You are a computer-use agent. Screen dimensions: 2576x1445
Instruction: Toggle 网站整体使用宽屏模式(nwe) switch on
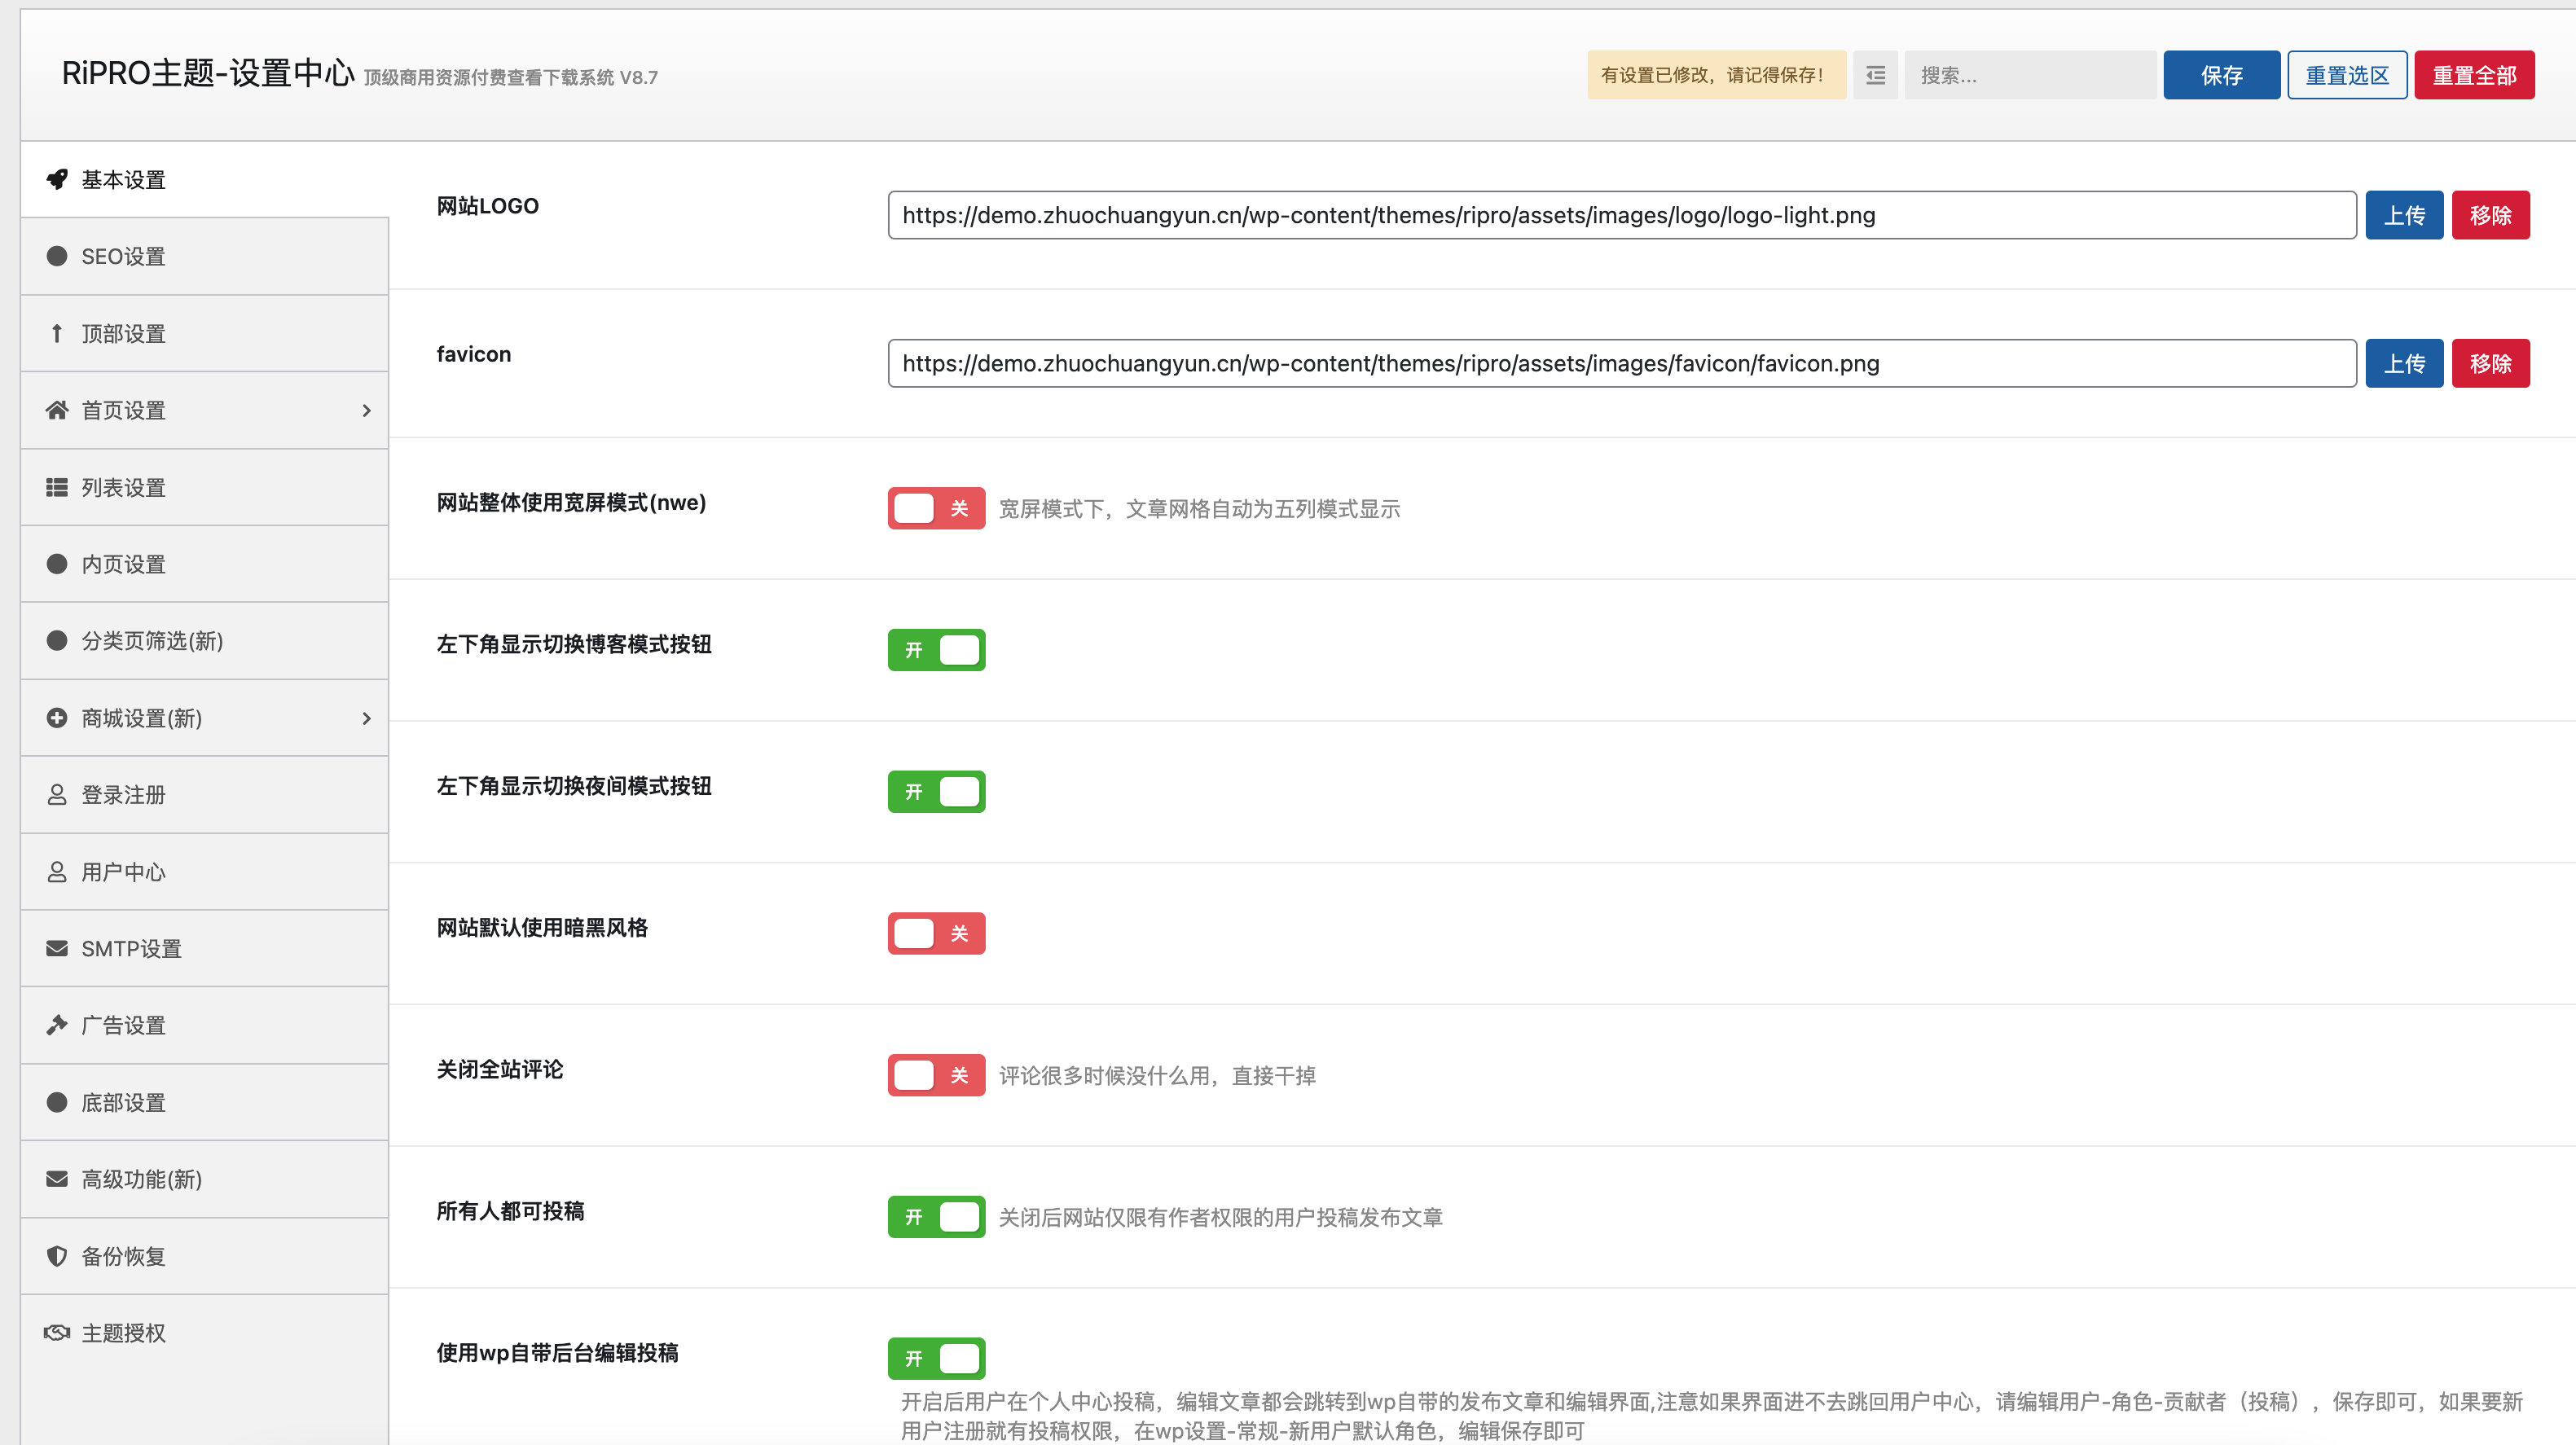tap(936, 508)
